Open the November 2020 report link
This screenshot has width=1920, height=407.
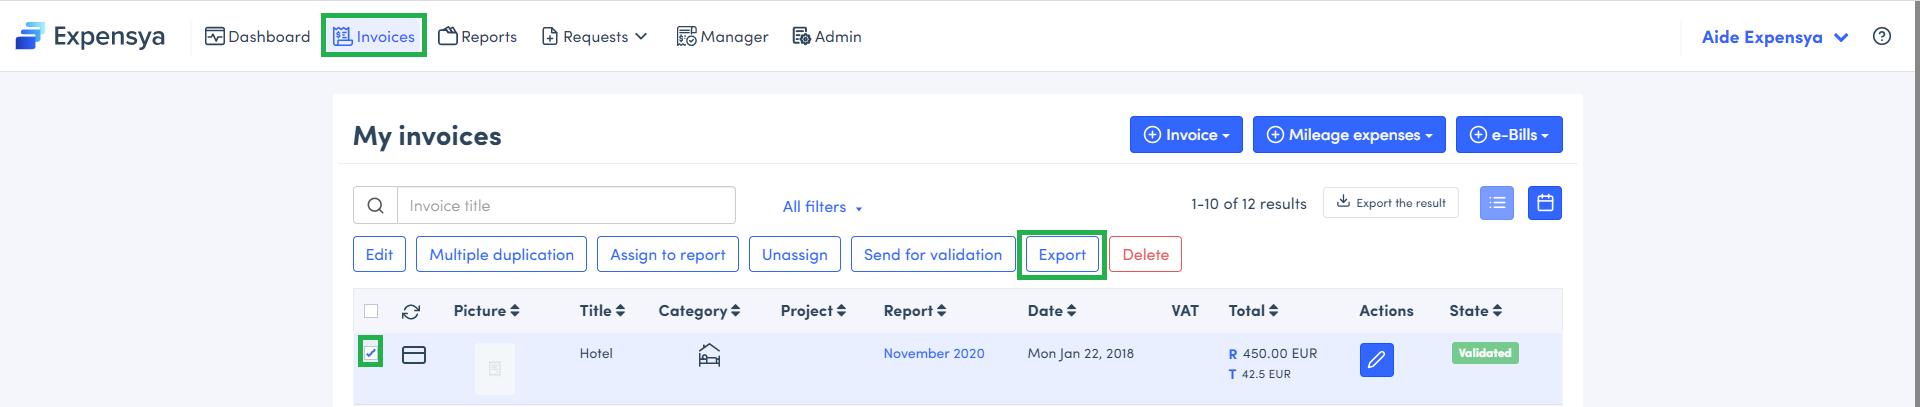[x=934, y=354]
